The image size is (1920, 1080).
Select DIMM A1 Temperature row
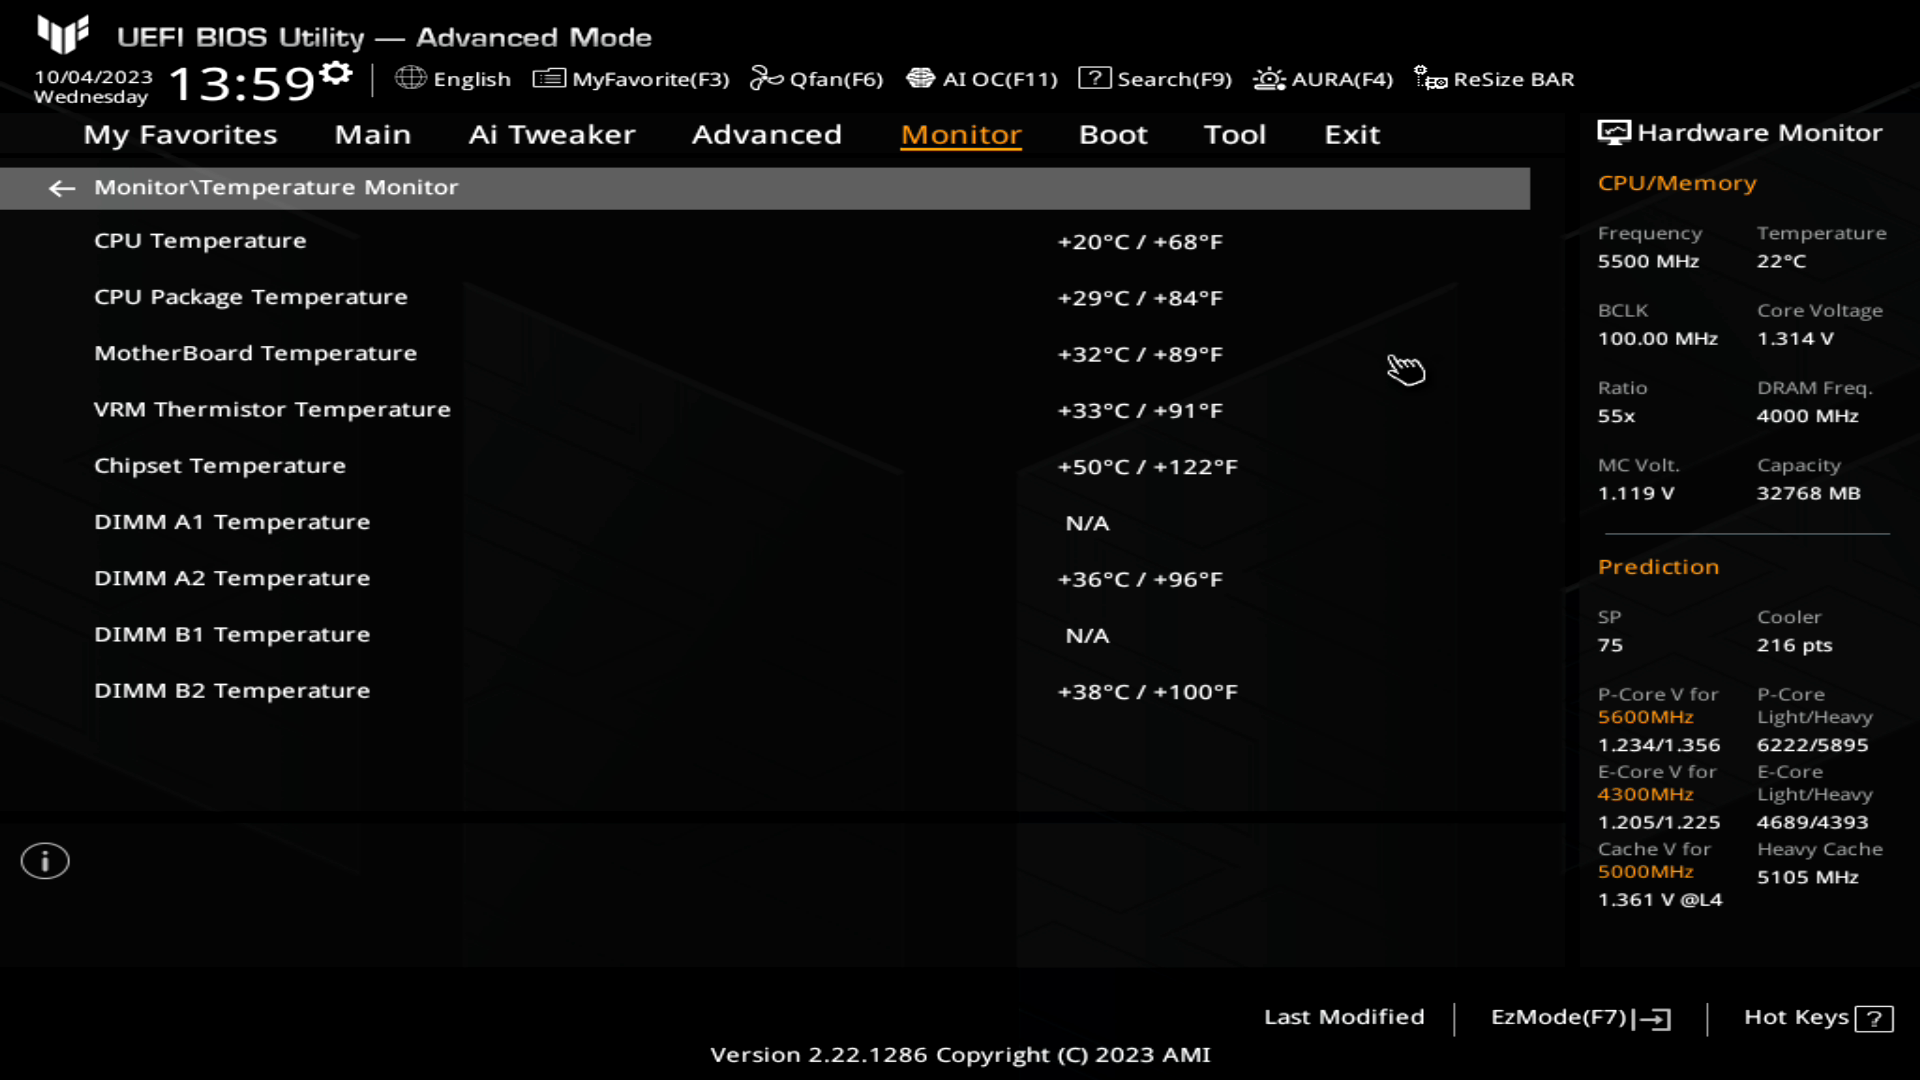765,522
